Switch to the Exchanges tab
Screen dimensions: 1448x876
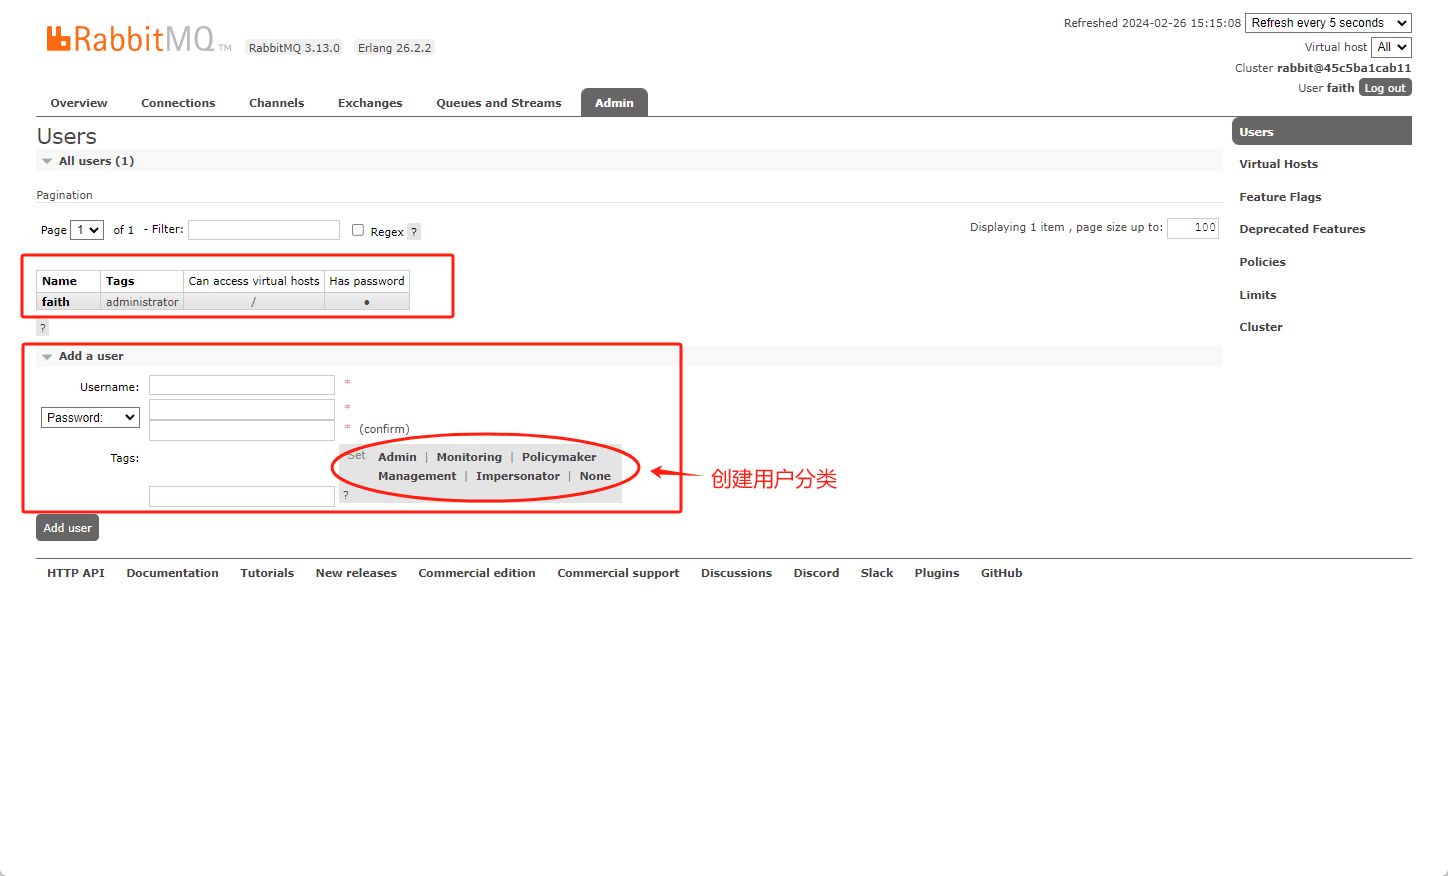pyautogui.click(x=370, y=103)
